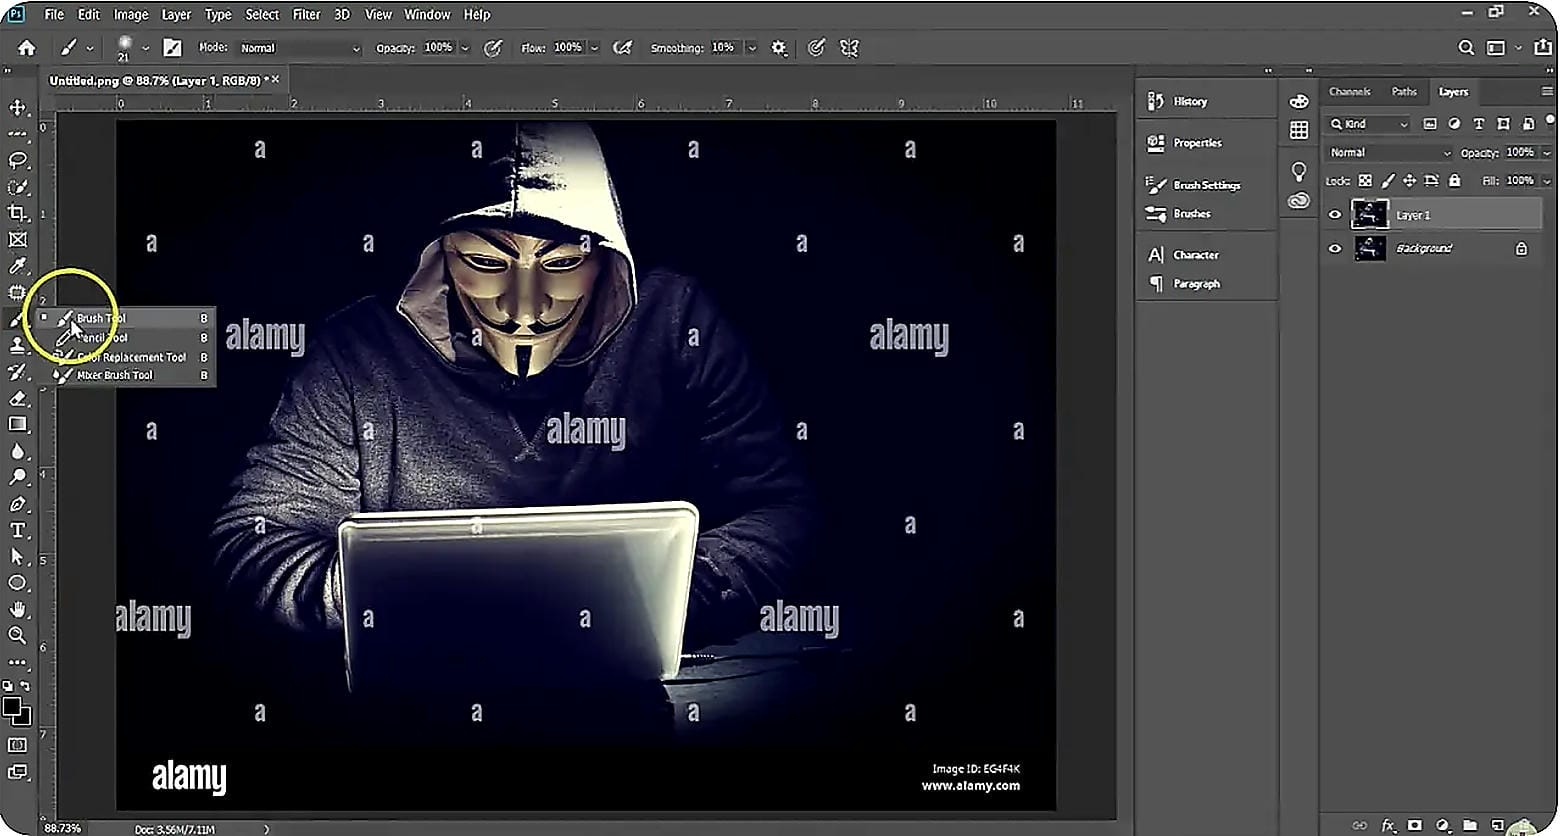Hide Layer 1 with eye icon
This screenshot has height=836, width=1560.
[1335, 215]
